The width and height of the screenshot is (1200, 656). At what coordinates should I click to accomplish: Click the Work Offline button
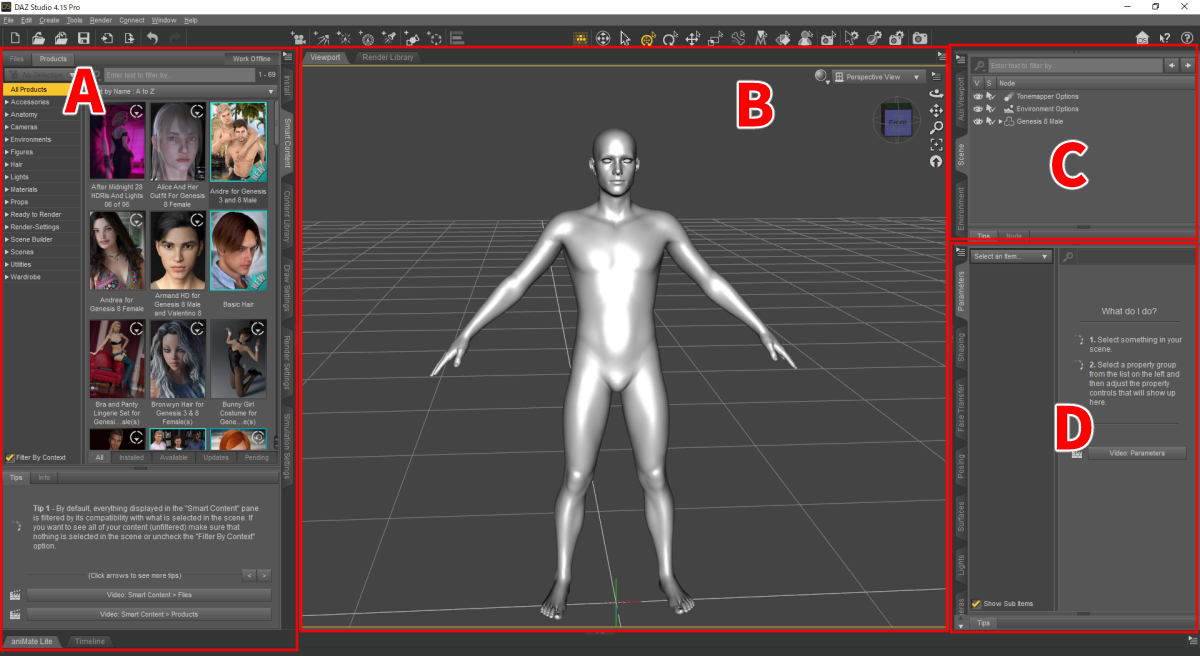point(252,59)
